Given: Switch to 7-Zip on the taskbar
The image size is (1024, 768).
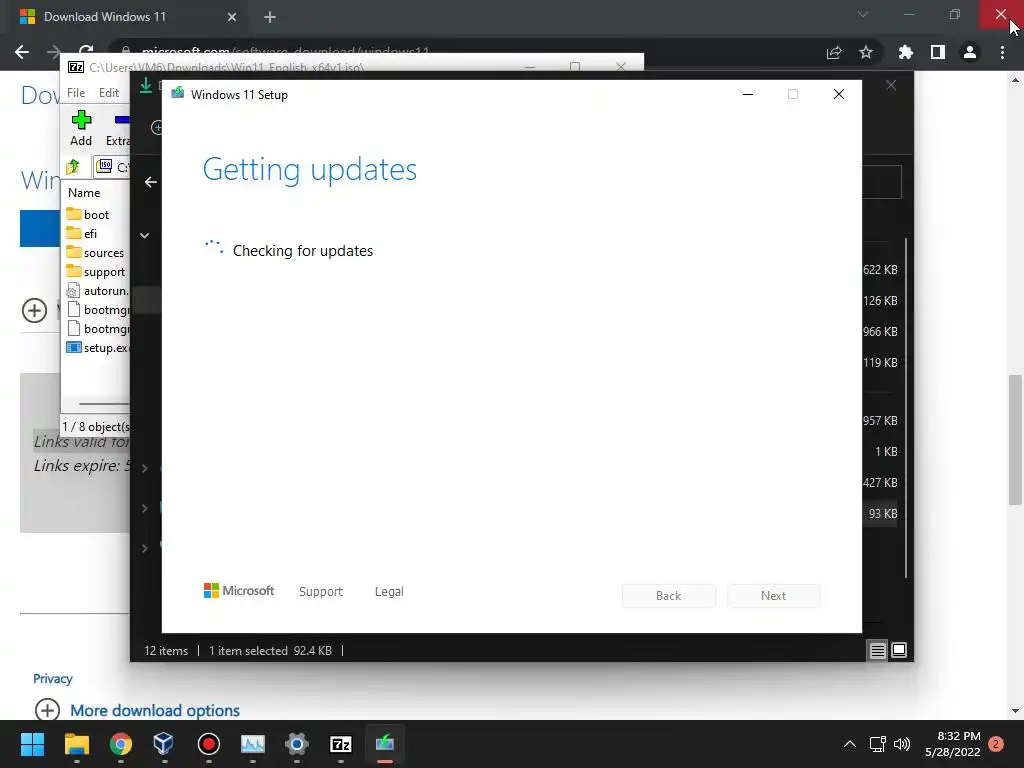Looking at the screenshot, I should point(341,744).
